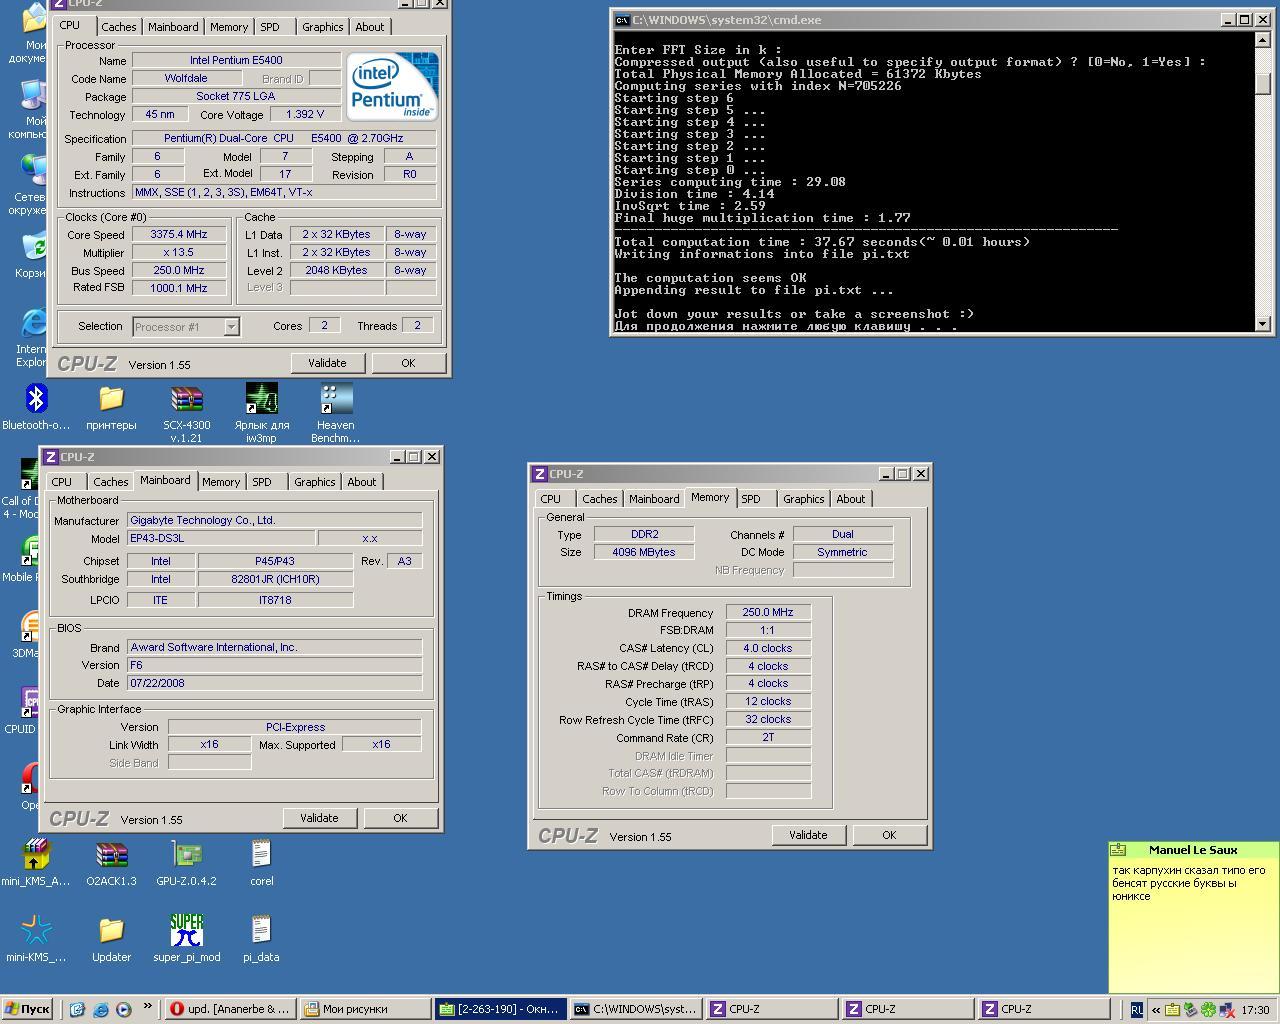Viewport: 1280px width, 1024px height.
Task: Click the Core Speed 3375.4 MHz field
Action: (179, 235)
